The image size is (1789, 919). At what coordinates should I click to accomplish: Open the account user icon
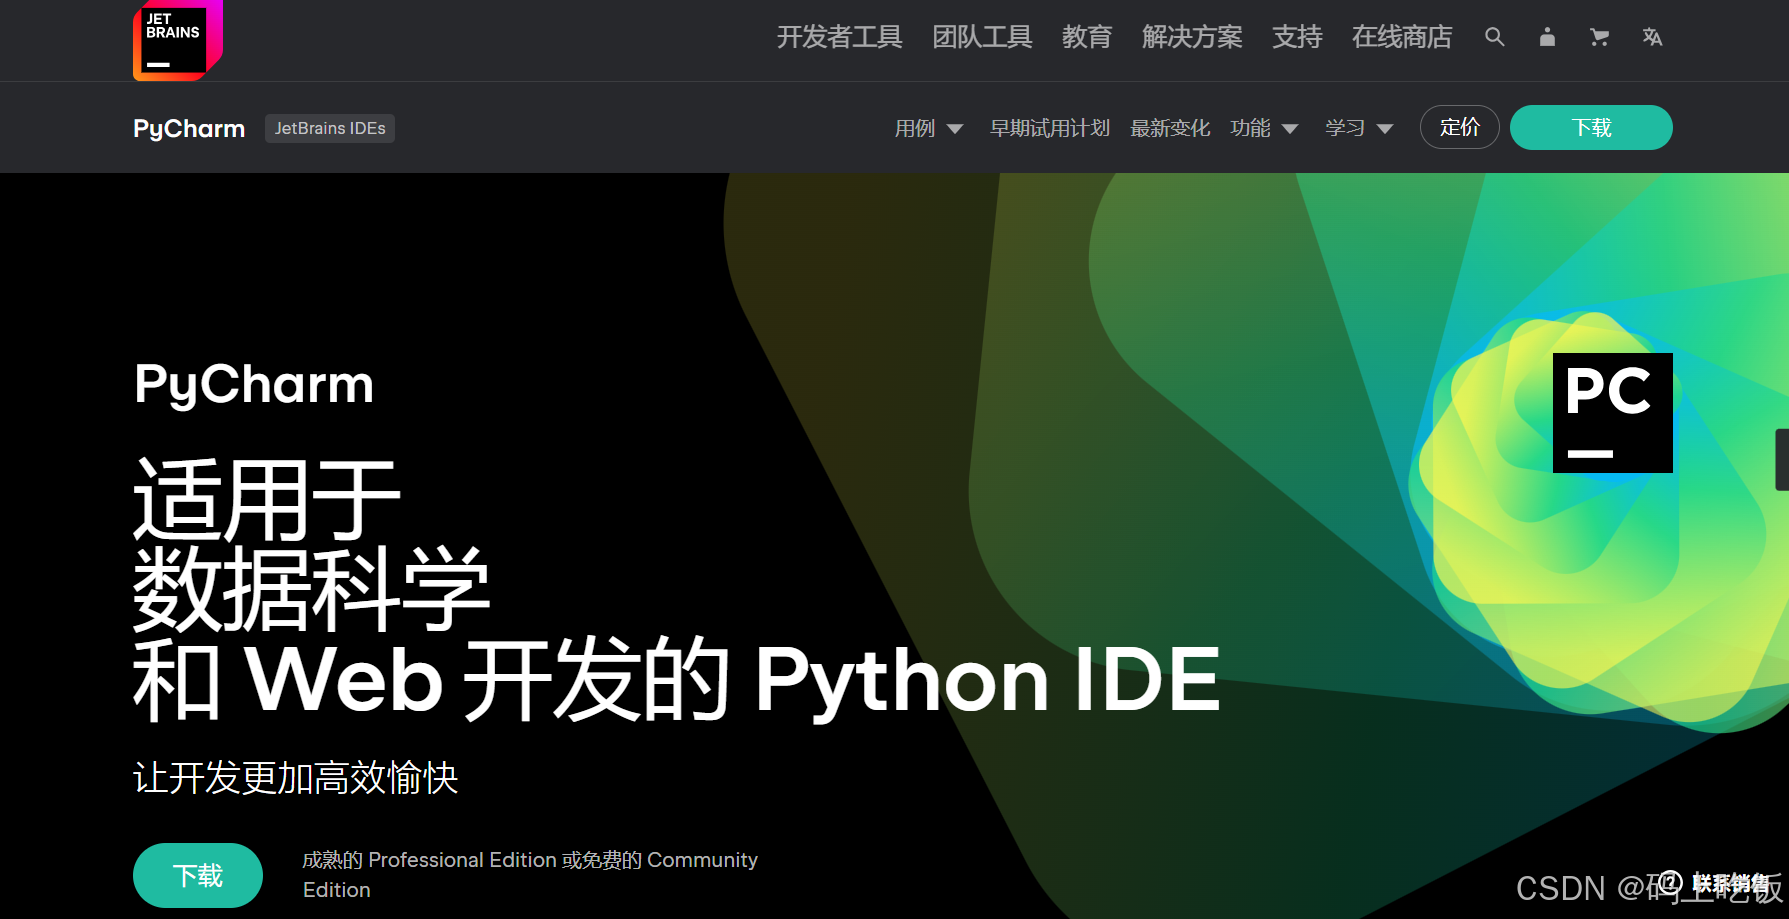pos(1547,37)
